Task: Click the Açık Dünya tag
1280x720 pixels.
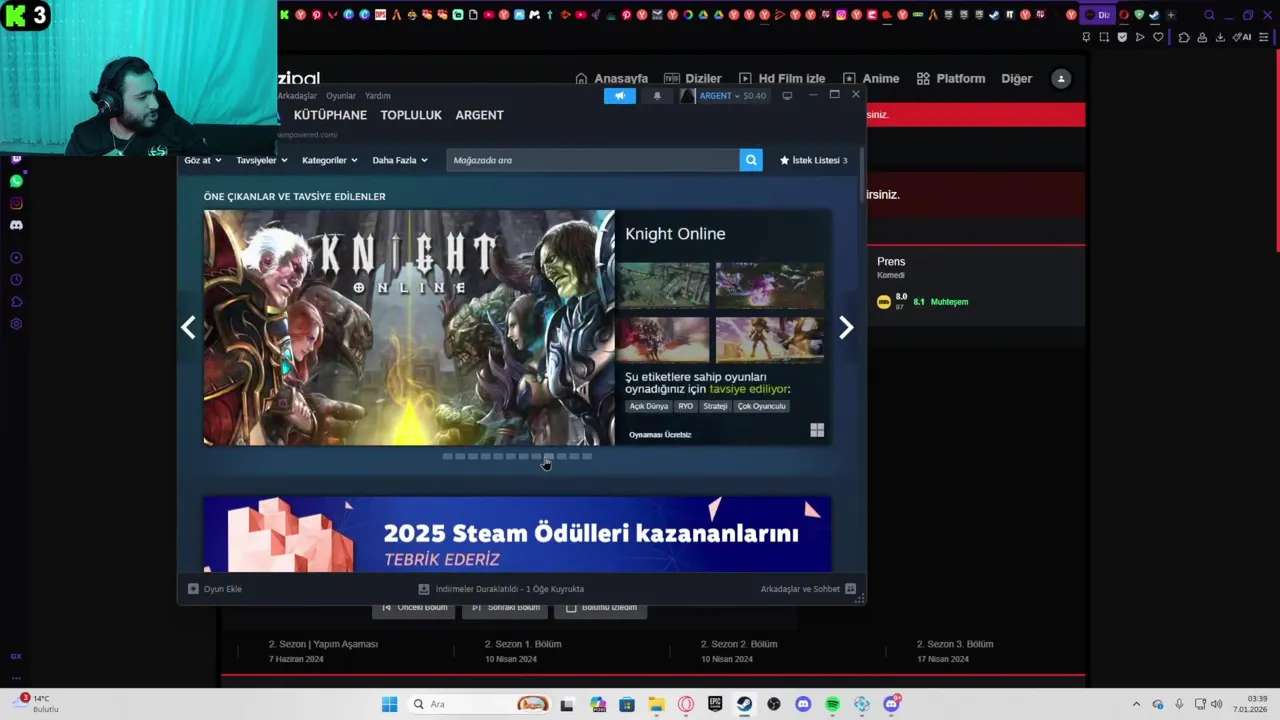Action: point(648,406)
